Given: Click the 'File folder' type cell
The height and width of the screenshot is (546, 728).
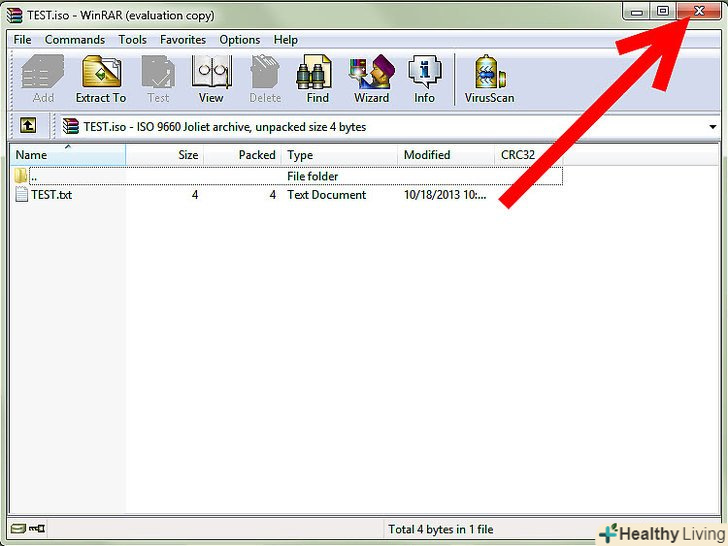Looking at the screenshot, I should (312, 176).
